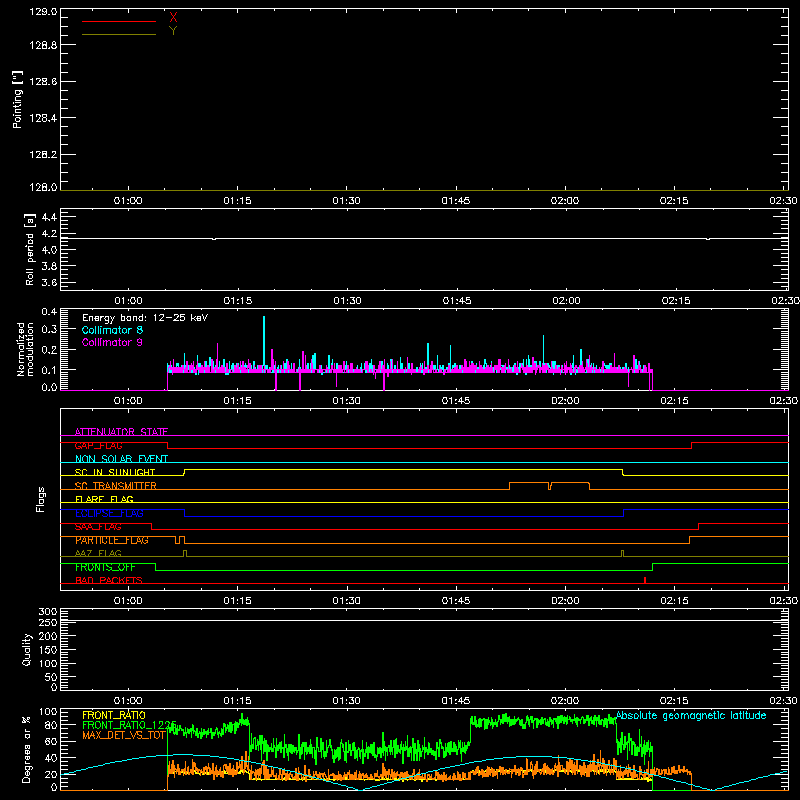The height and width of the screenshot is (800, 800).
Task: Click the 'Roll period [s]' axis title
Action: (30, 249)
